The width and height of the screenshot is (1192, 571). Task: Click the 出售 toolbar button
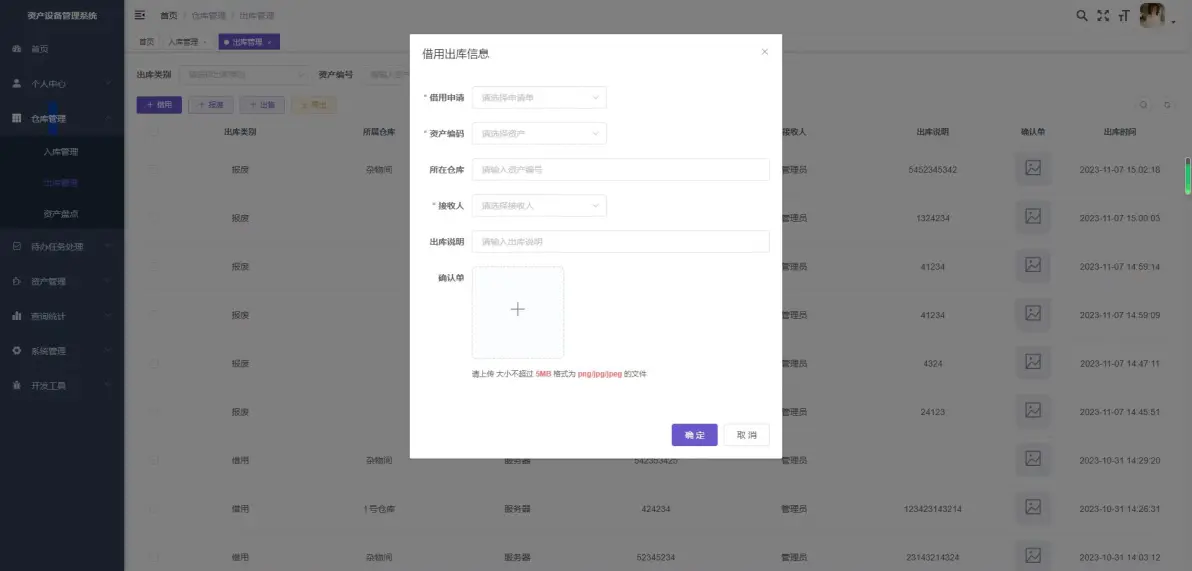click(x=262, y=105)
